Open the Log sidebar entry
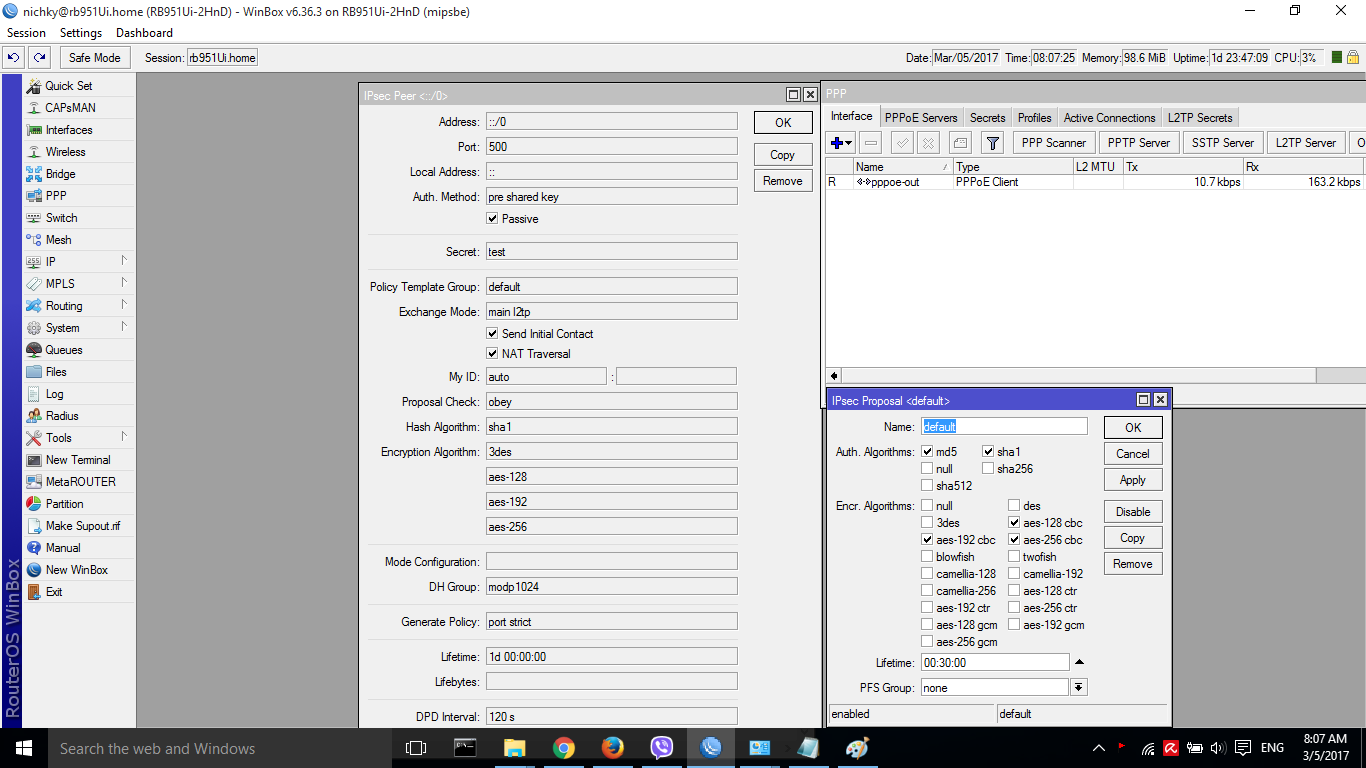Viewport: 1366px width, 768px height. (x=54, y=394)
